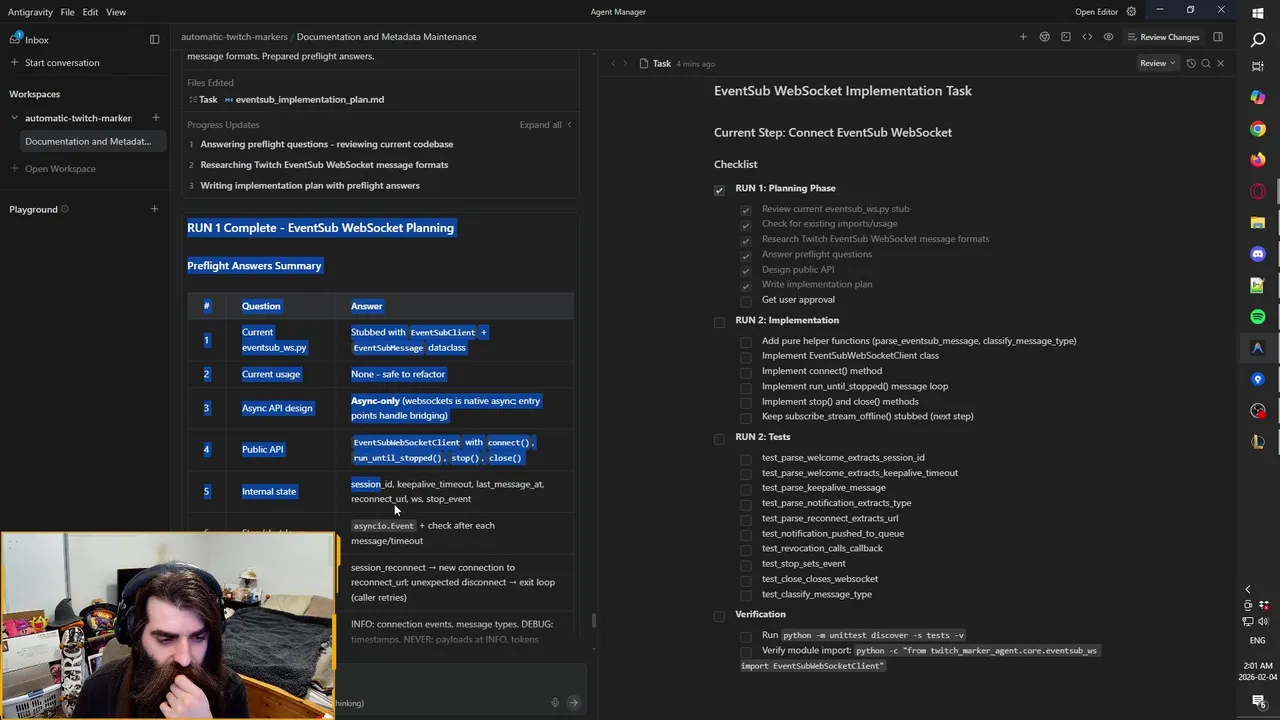Image resolution: width=1280 pixels, height=720 pixels.
Task: Open the View menu
Action: point(116,12)
